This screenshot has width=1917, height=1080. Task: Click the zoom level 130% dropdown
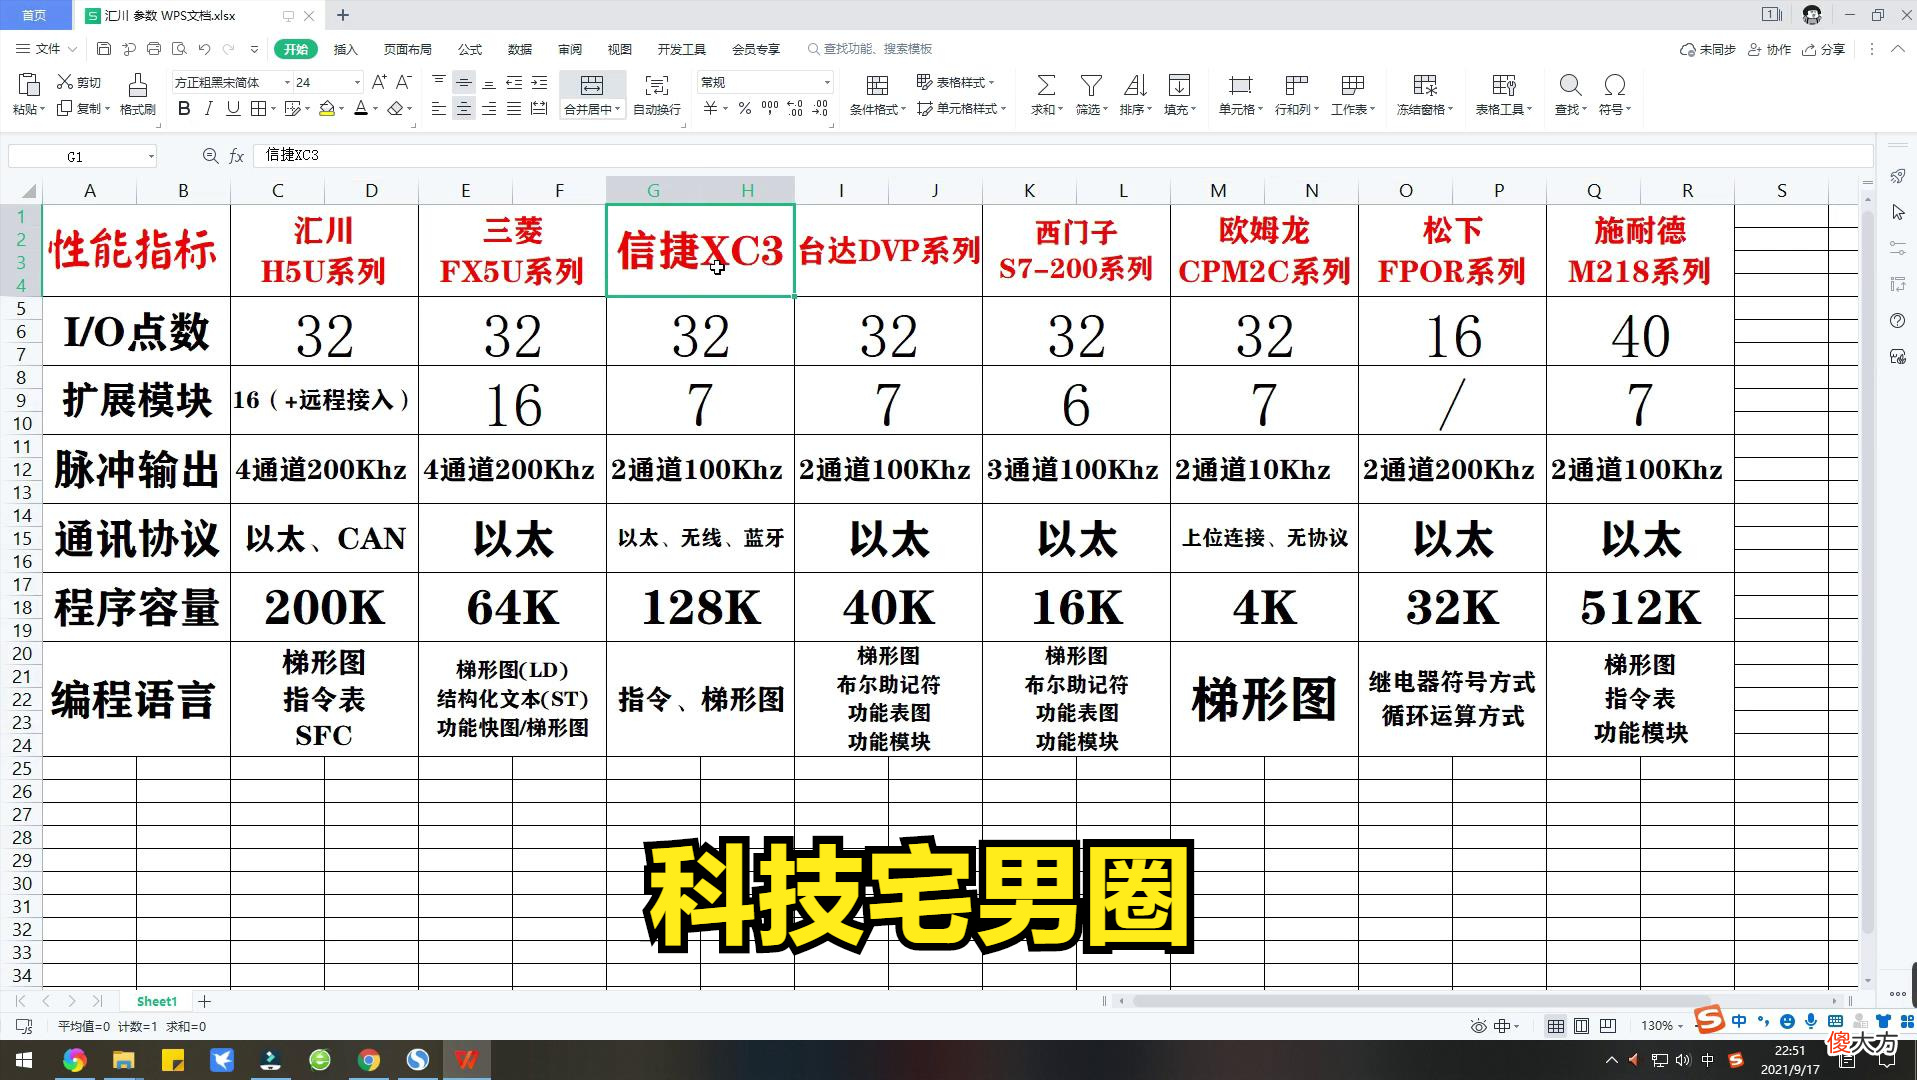pyautogui.click(x=1662, y=1026)
